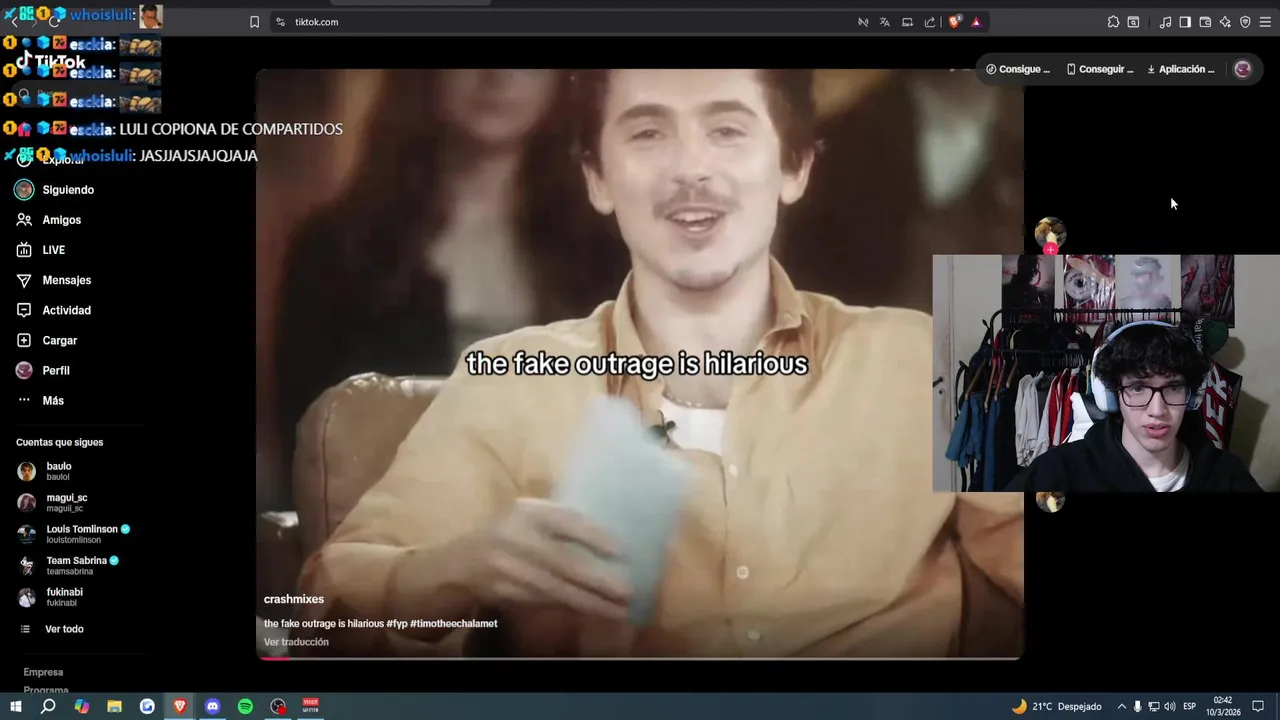Viewport: 1280px width, 720px height.
Task: Open site settings icon beside URL
Action: 280,22
